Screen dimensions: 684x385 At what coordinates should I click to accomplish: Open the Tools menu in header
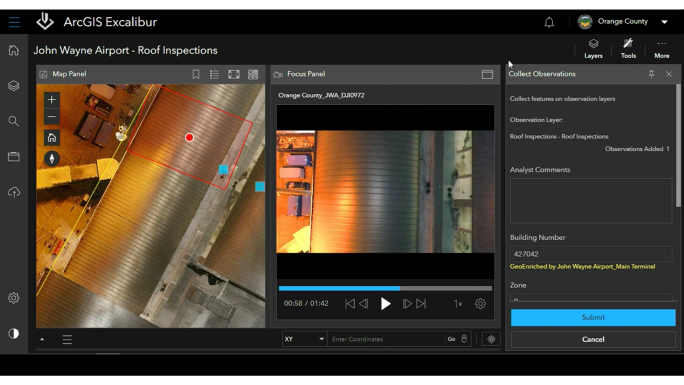pyautogui.click(x=628, y=48)
